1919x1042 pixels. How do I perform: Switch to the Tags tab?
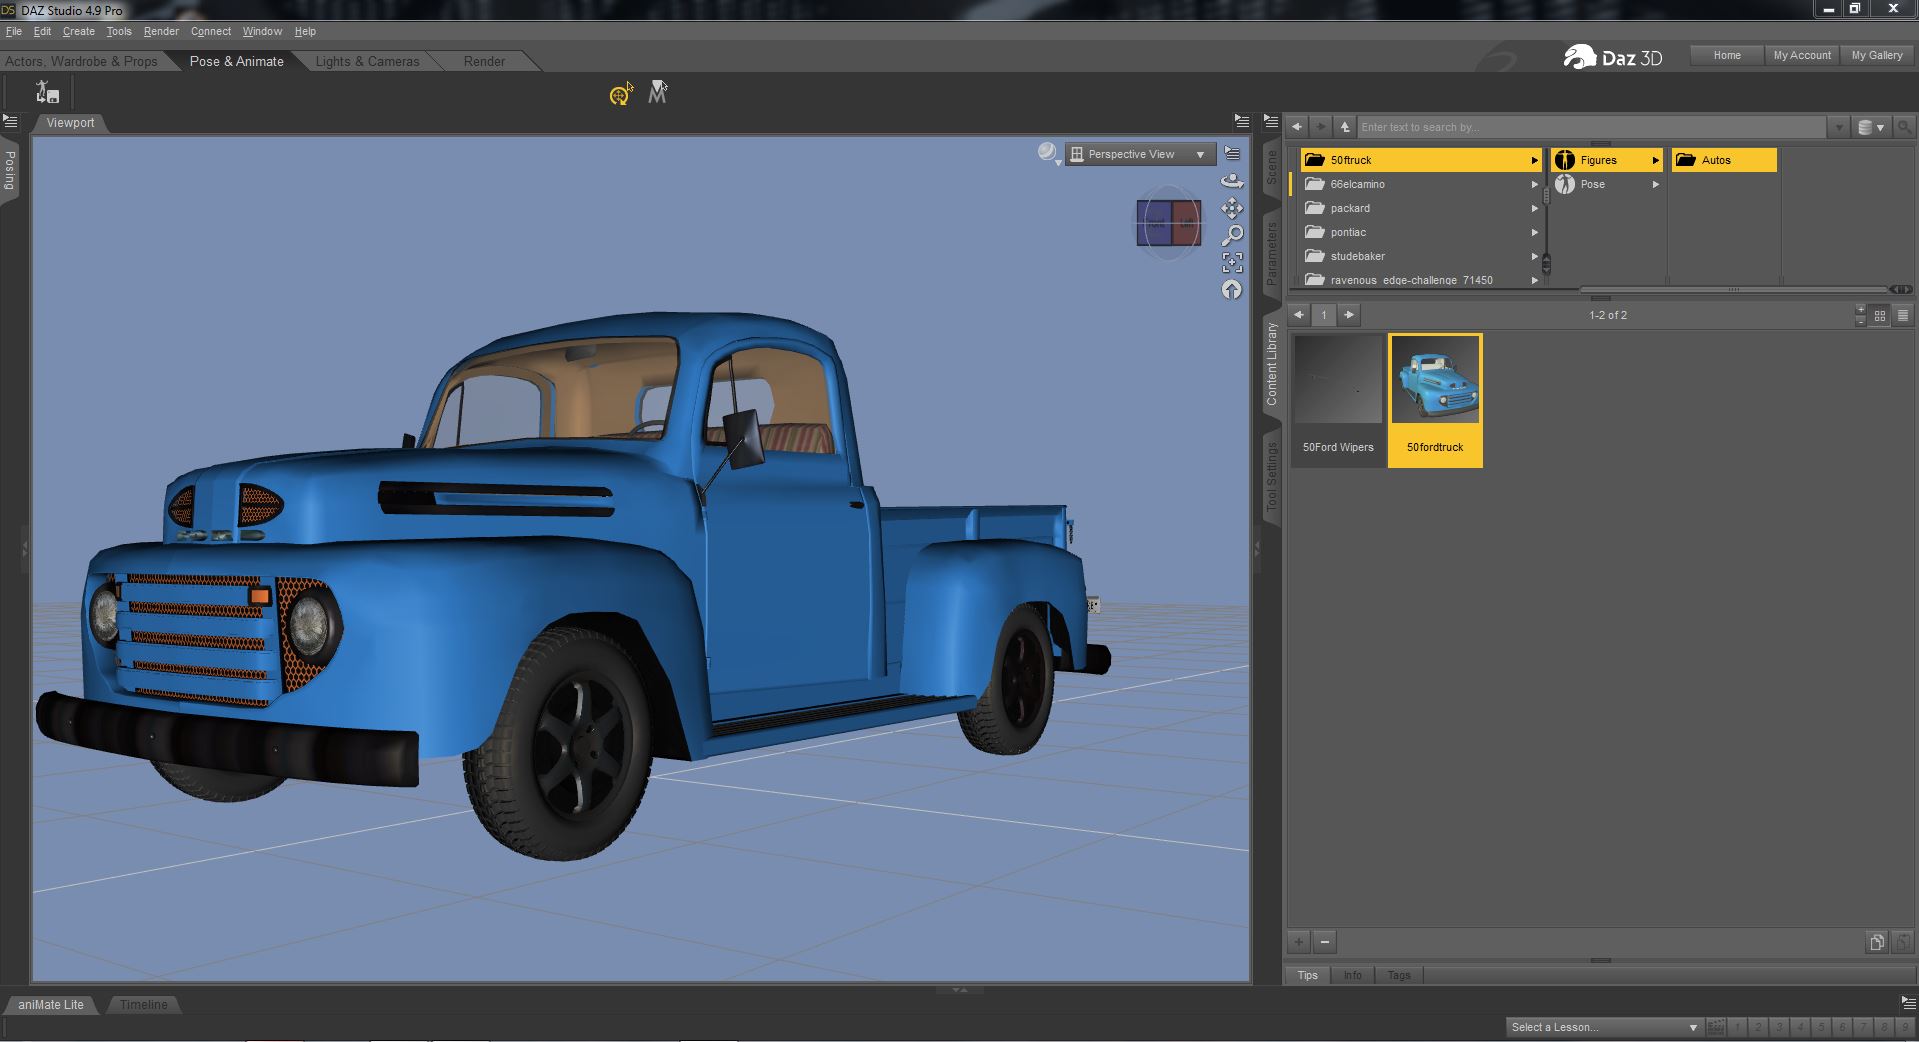coord(1399,975)
